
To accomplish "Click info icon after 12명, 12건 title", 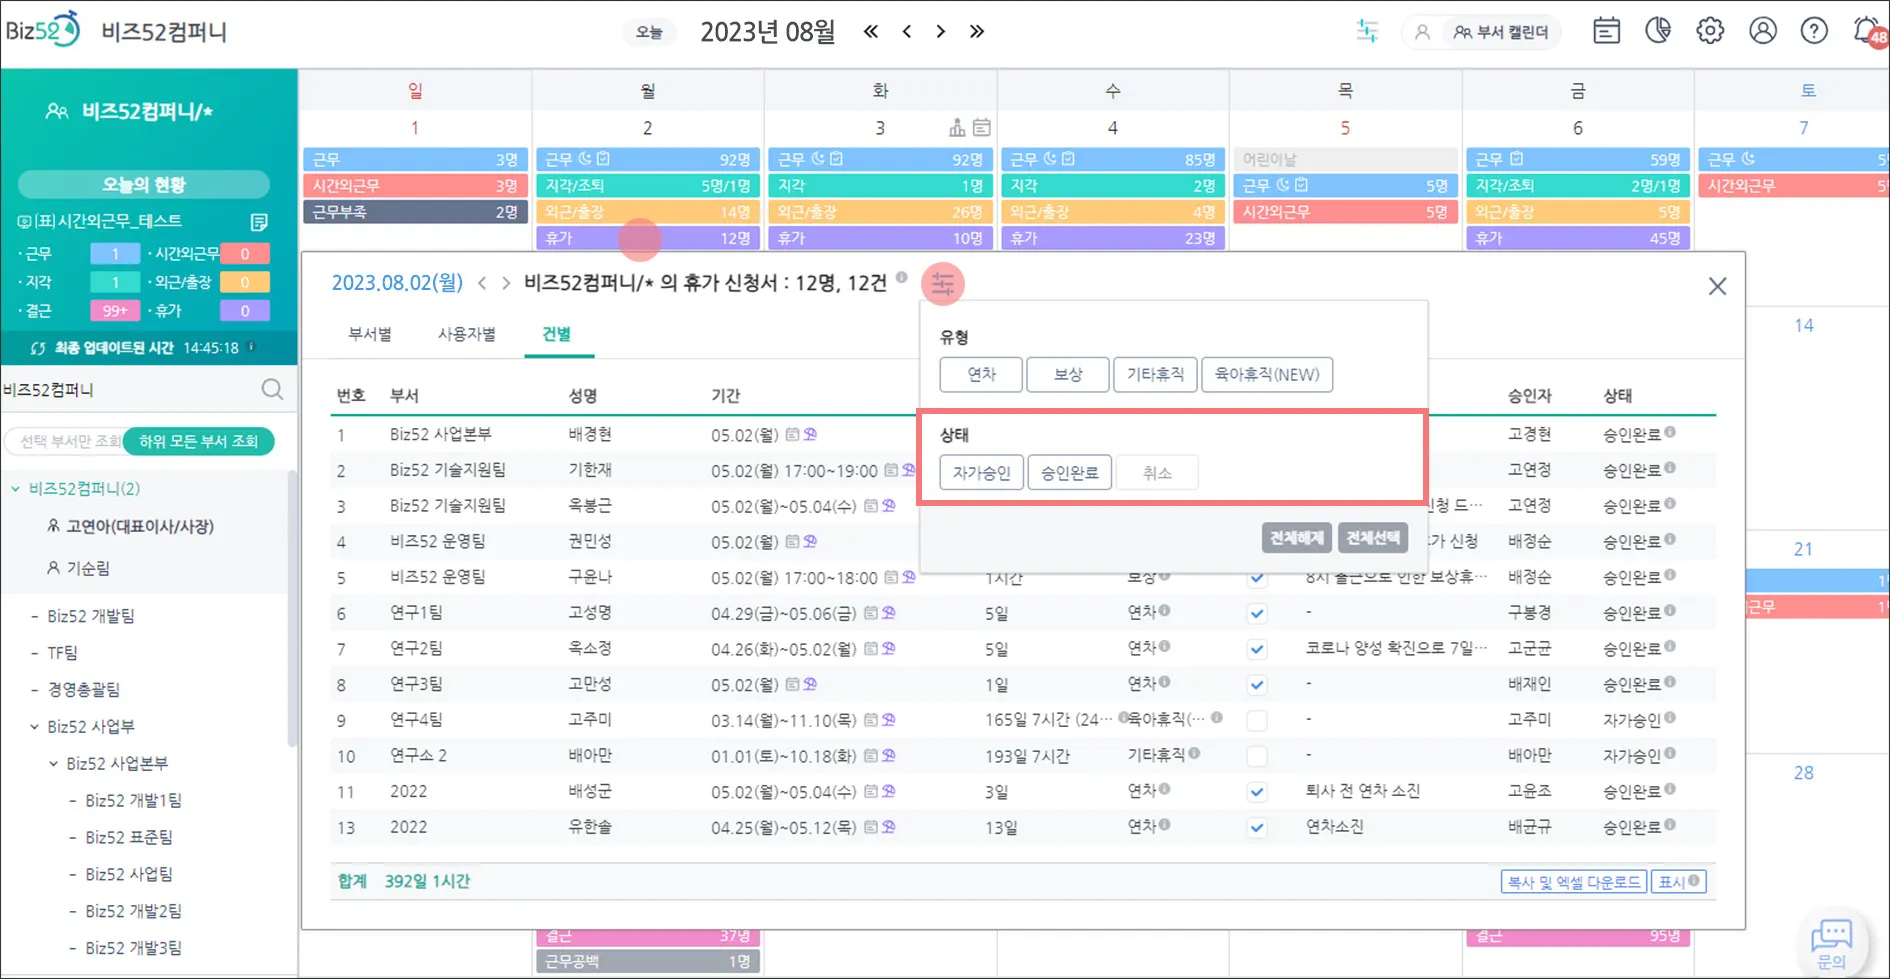I will tap(902, 278).
